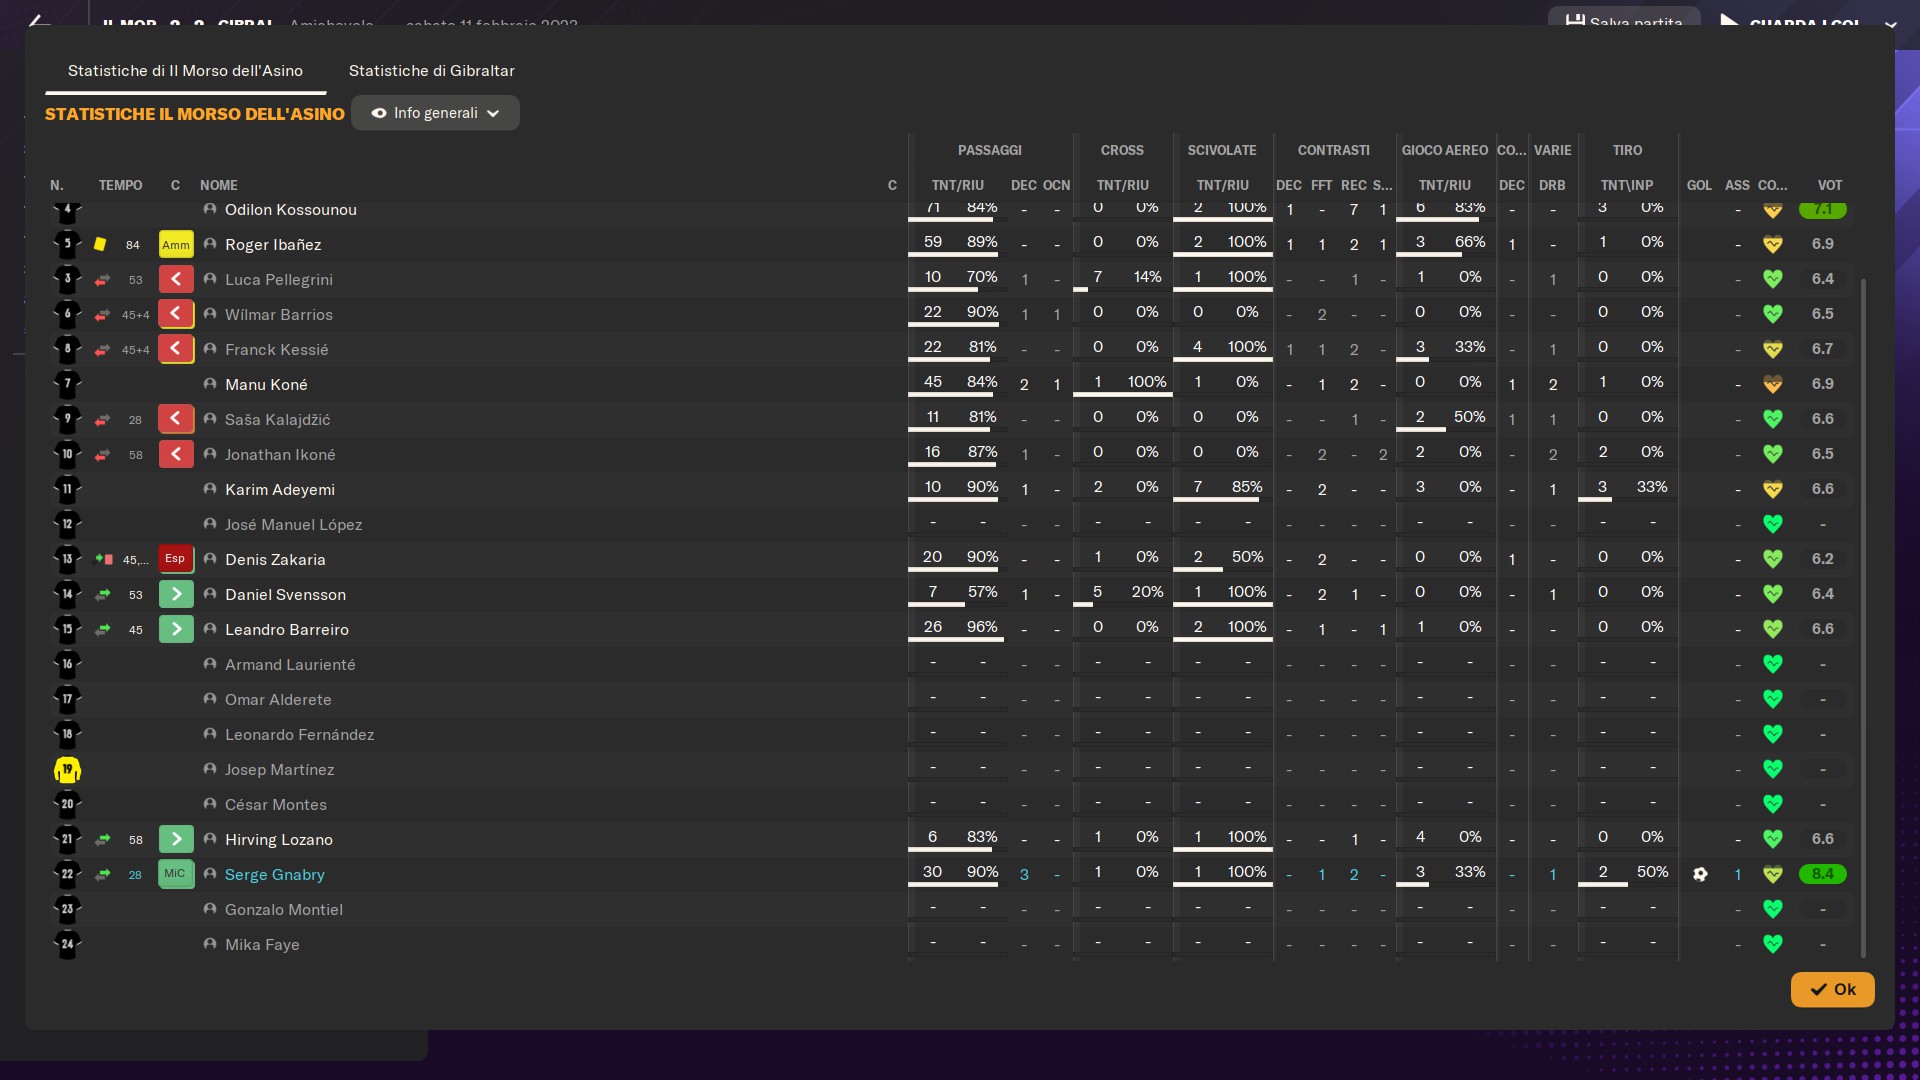
Task: Sort by GOL column header
Action: [x=1699, y=185]
